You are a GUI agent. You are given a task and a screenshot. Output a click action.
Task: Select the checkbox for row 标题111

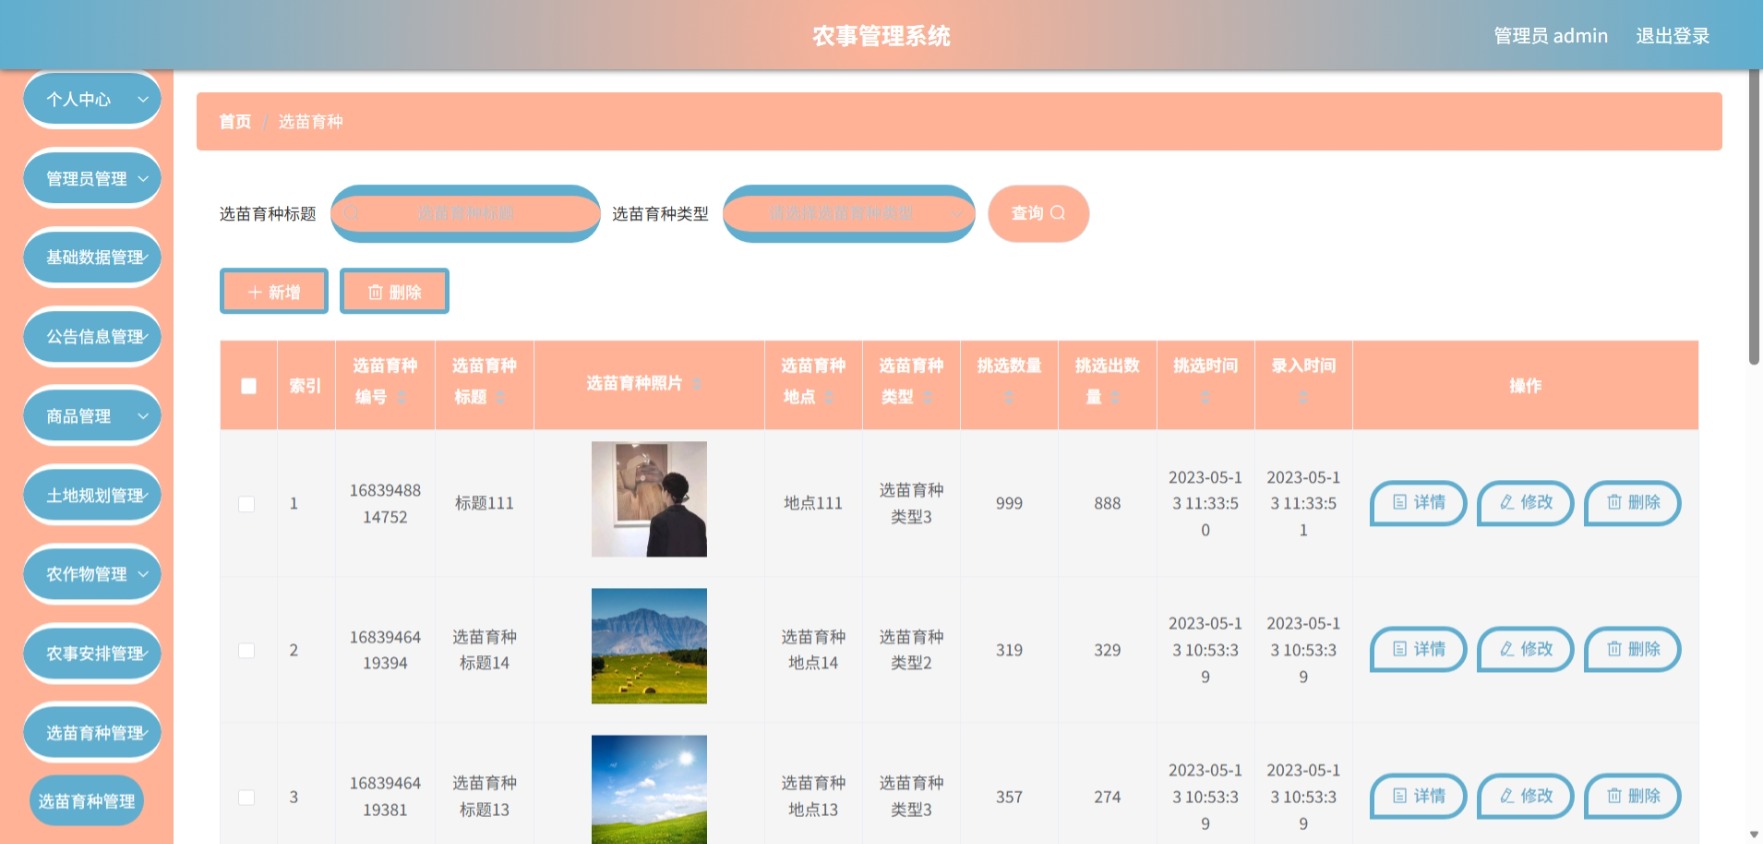pos(246,504)
